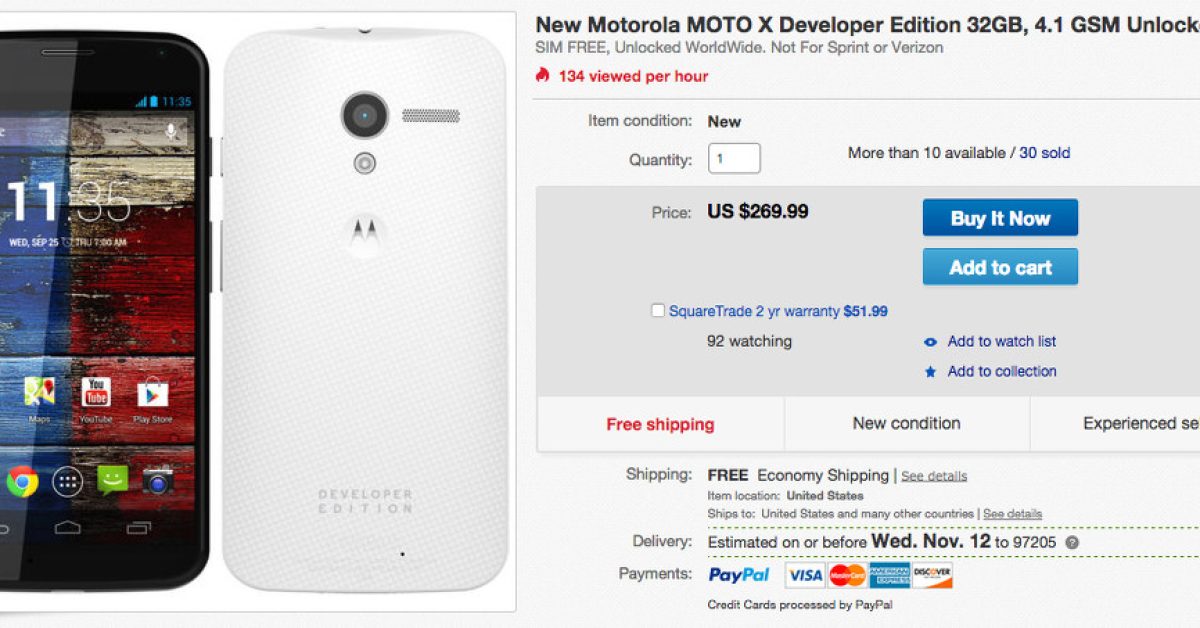
Task: Open the Add to collection link
Action: click(1001, 371)
